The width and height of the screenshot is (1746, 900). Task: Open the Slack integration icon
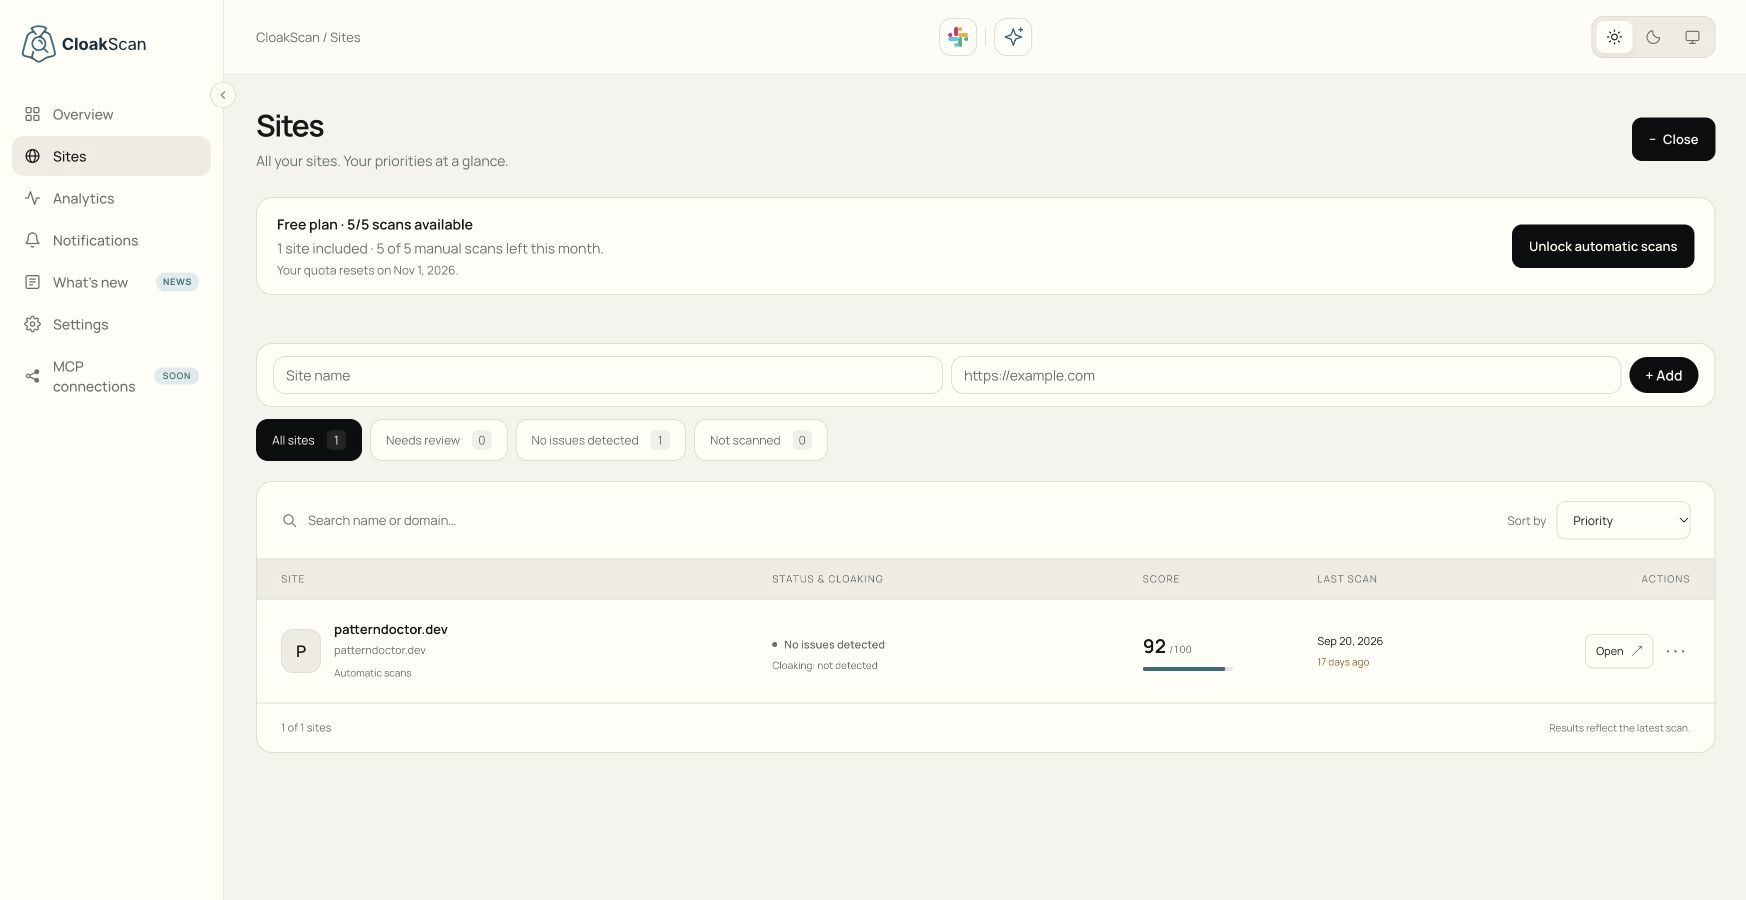(x=958, y=37)
